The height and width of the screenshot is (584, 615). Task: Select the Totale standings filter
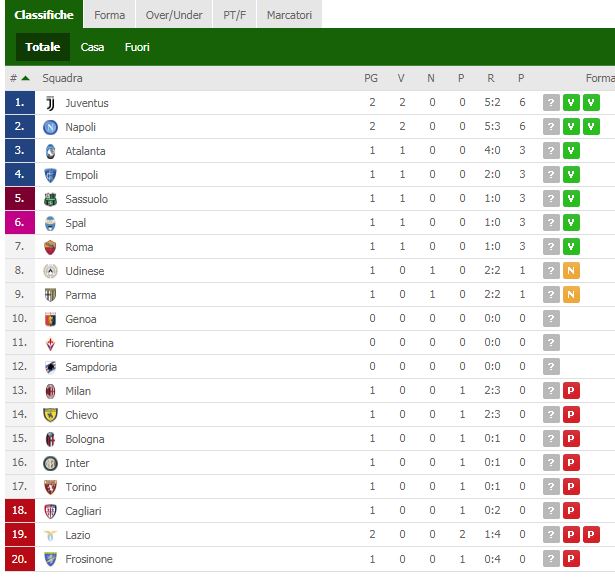tap(42, 47)
